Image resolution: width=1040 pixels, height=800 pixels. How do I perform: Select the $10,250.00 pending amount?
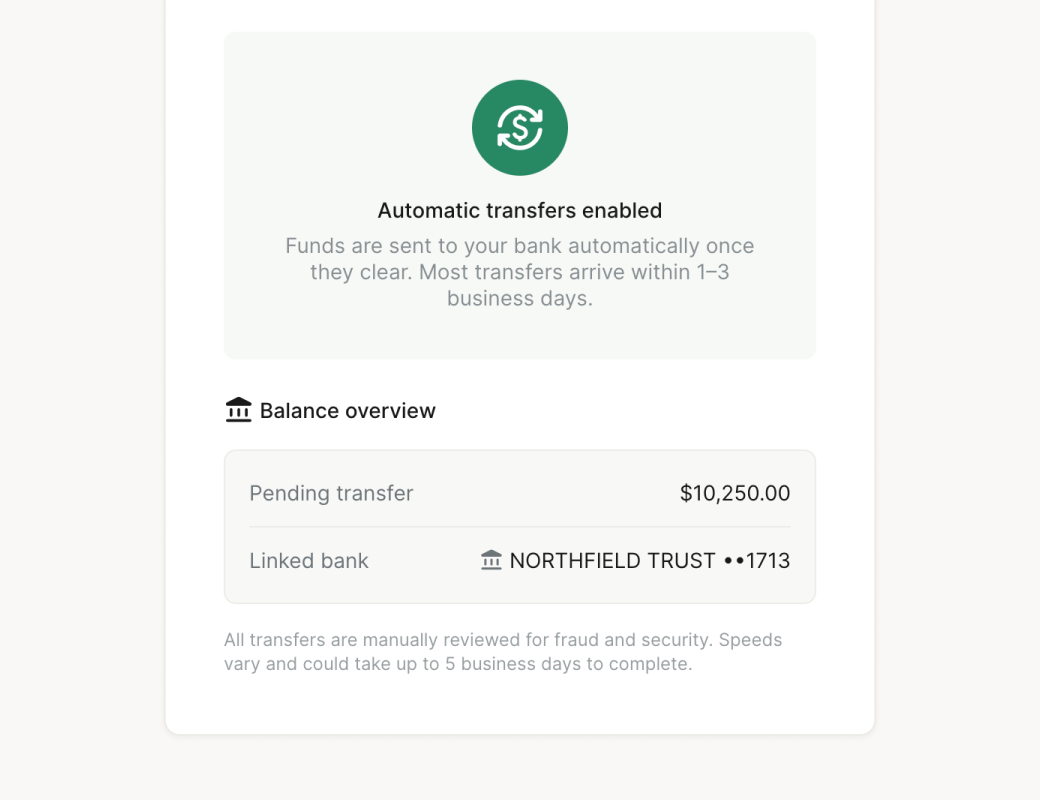click(735, 493)
